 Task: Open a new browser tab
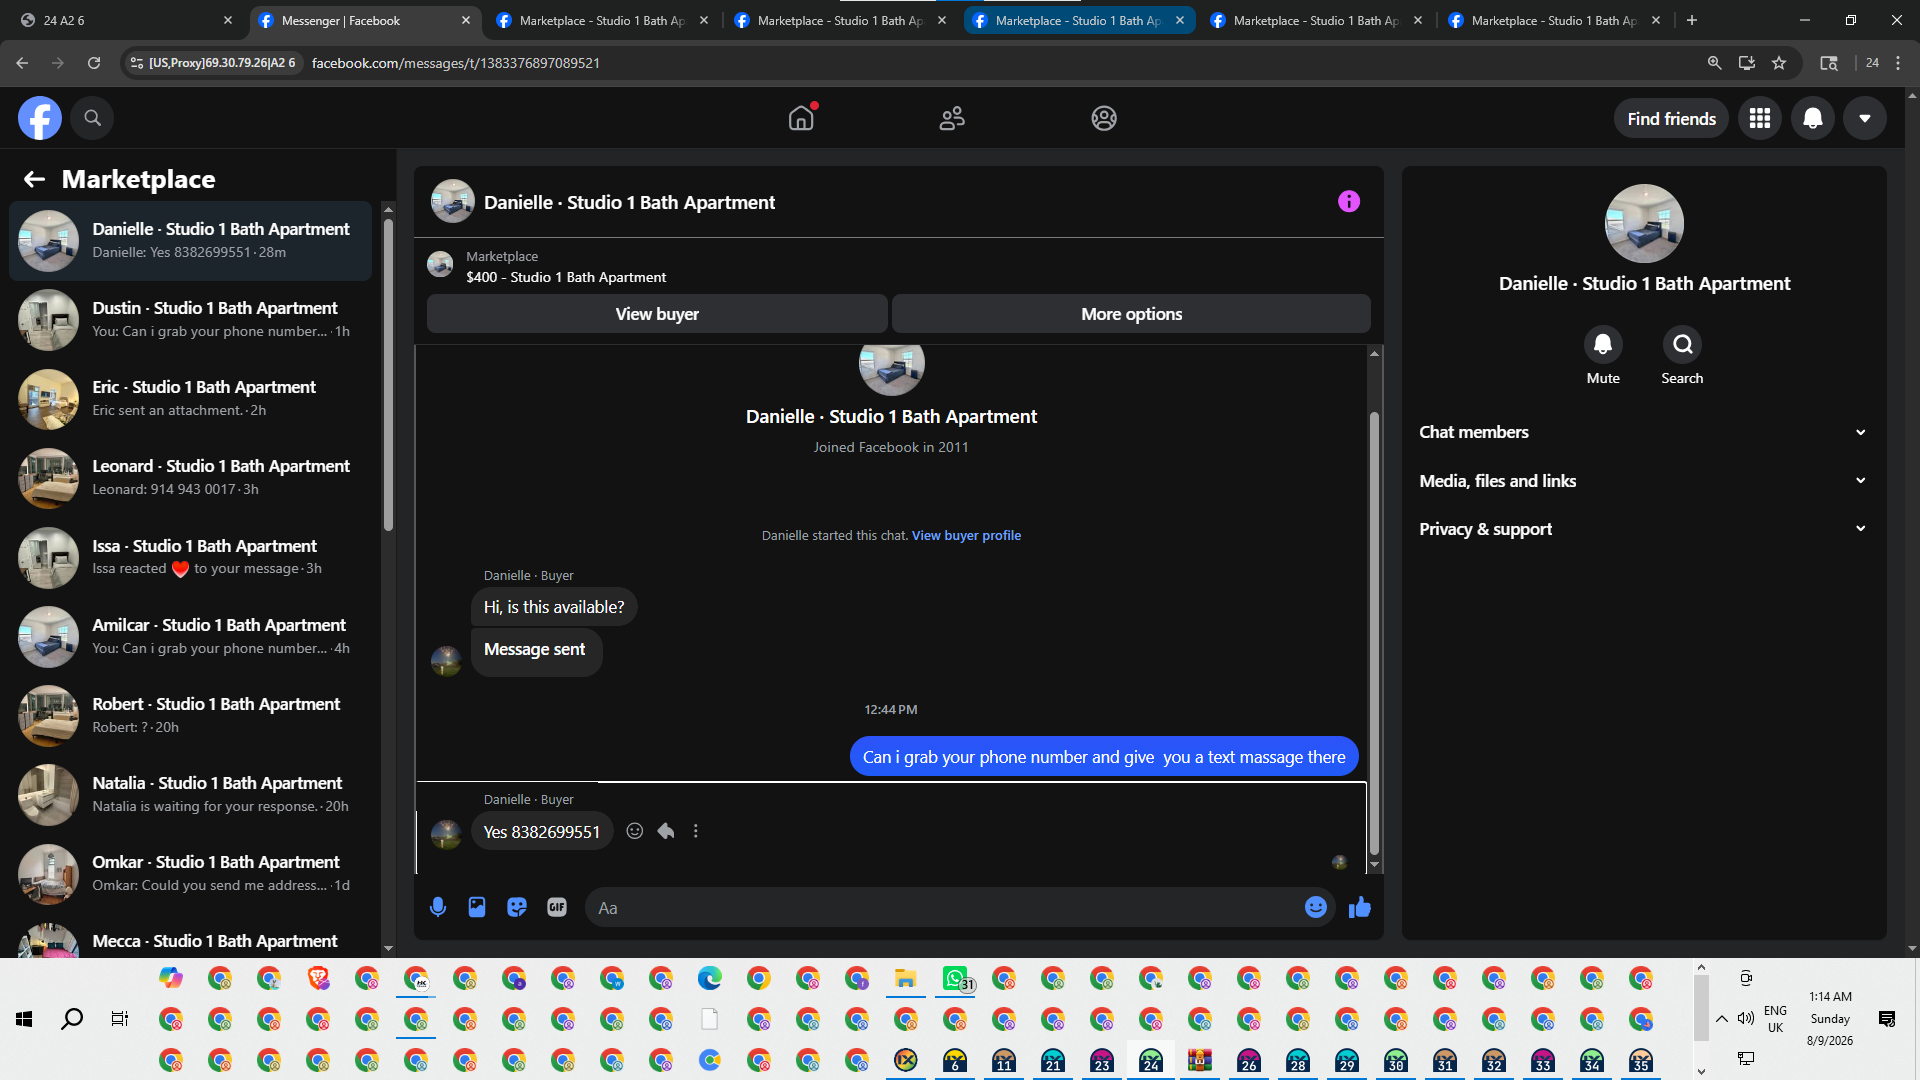click(x=1691, y=20)
